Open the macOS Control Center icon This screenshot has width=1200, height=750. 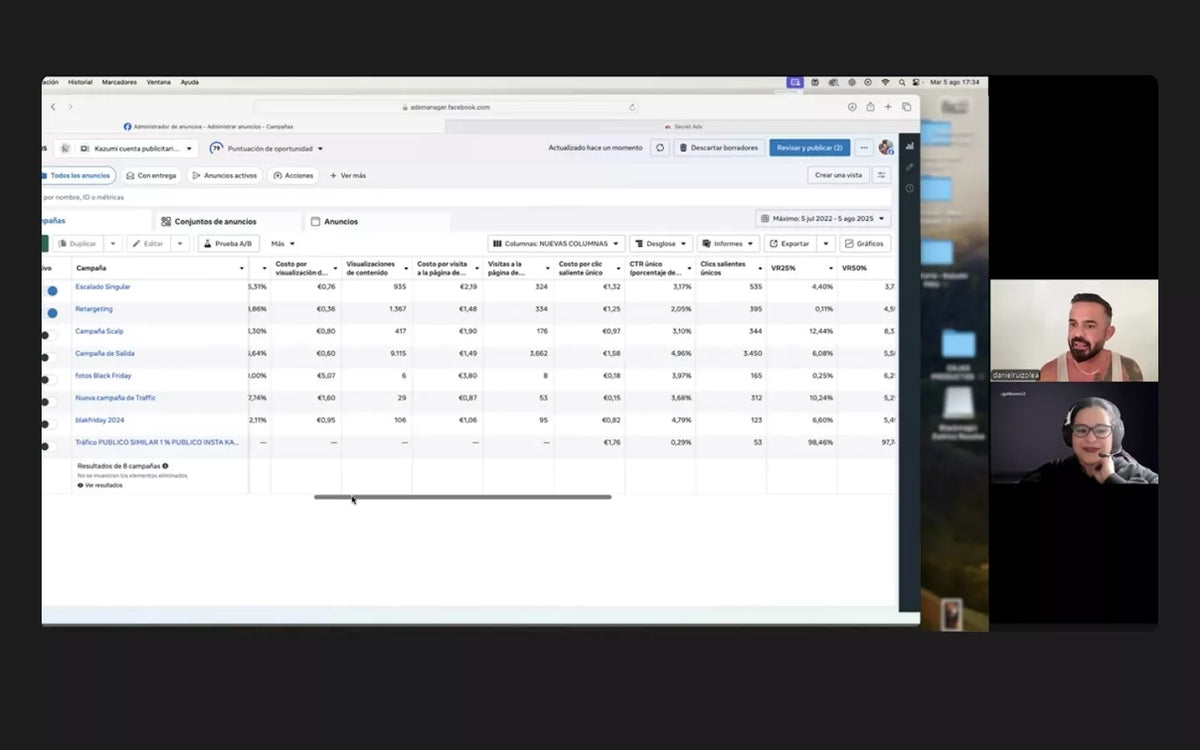(x=917, y=82)
